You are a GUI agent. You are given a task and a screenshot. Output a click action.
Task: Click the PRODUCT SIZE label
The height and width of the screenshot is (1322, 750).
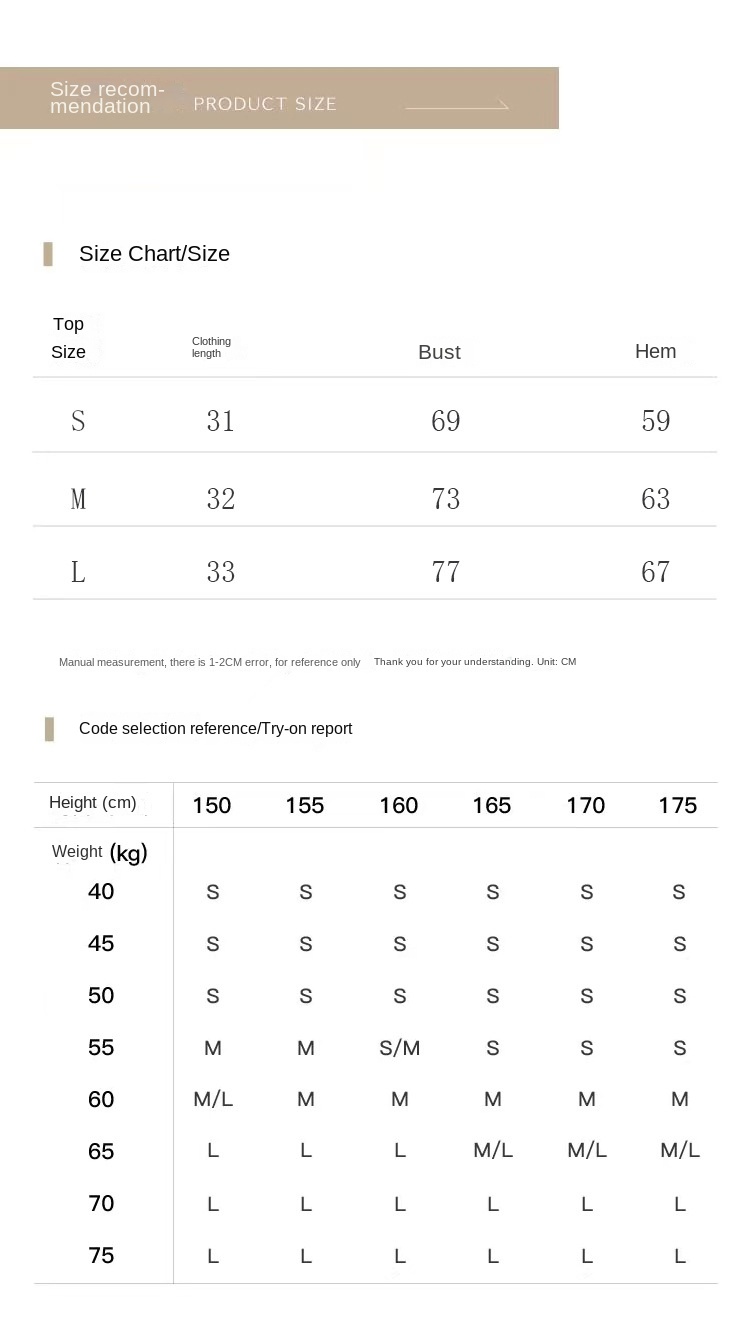coord(265,104)
